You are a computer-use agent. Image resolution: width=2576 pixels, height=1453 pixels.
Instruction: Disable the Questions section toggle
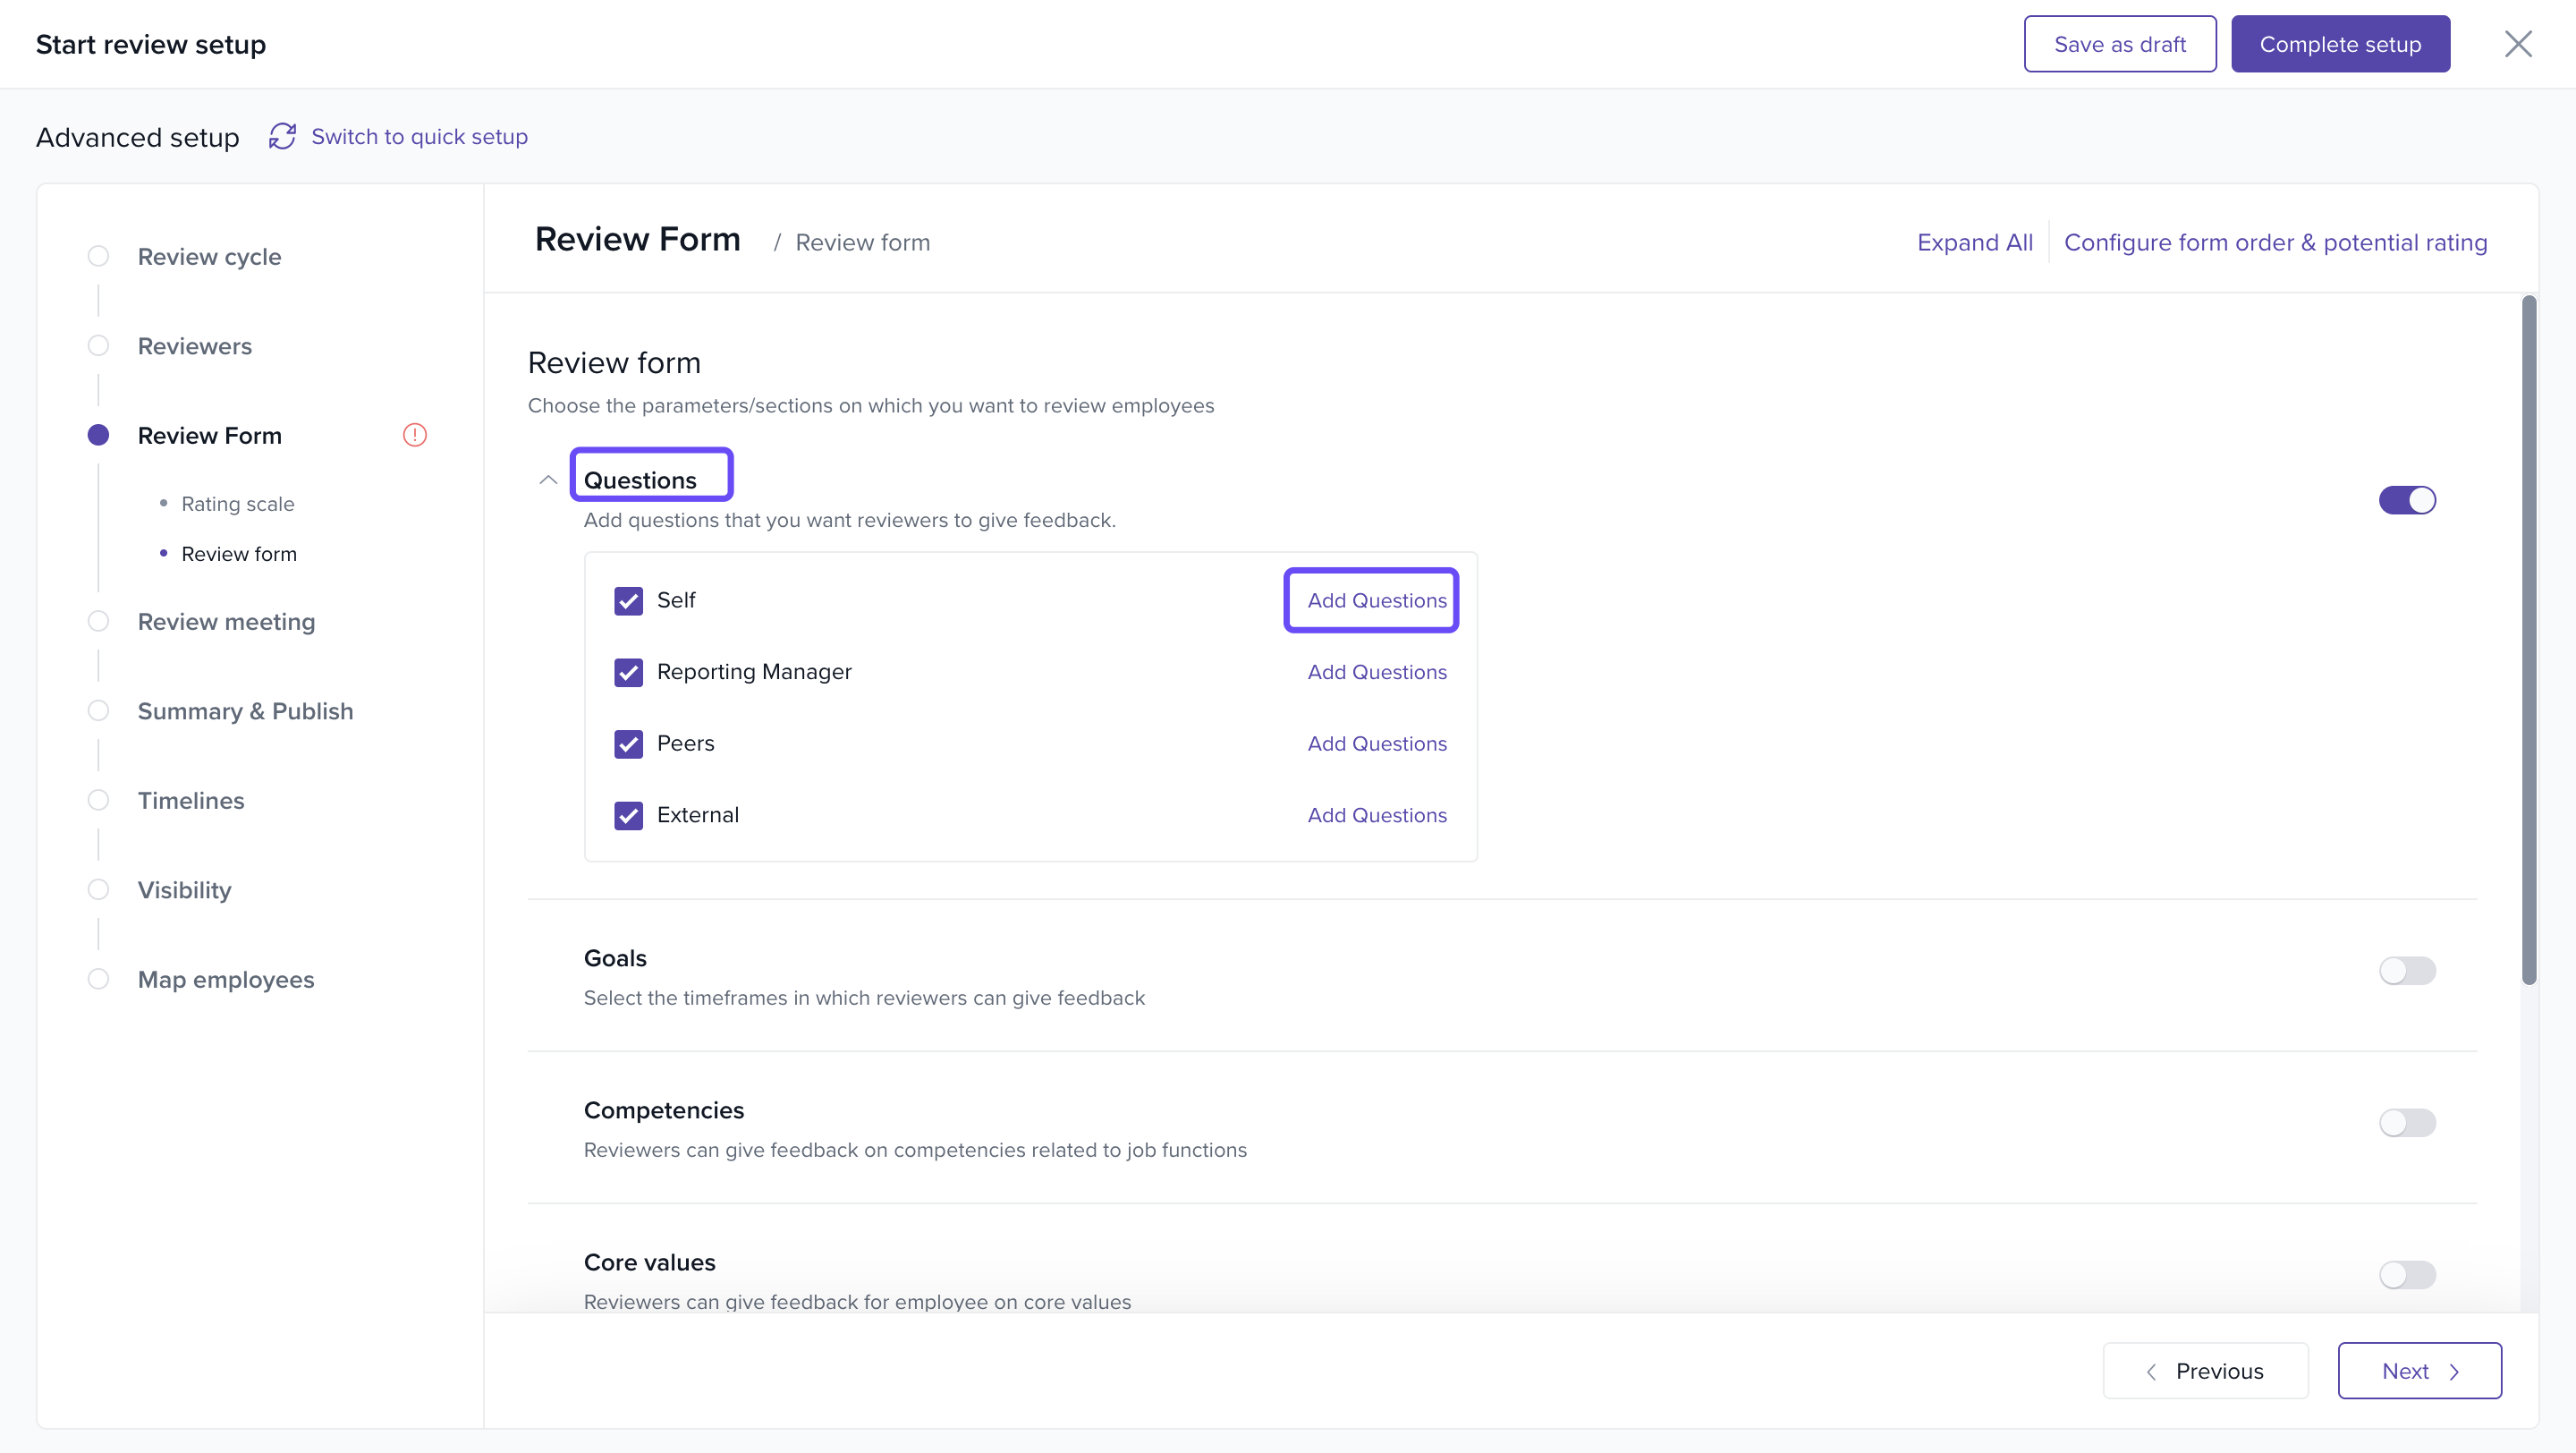[x=2406, y=500]
